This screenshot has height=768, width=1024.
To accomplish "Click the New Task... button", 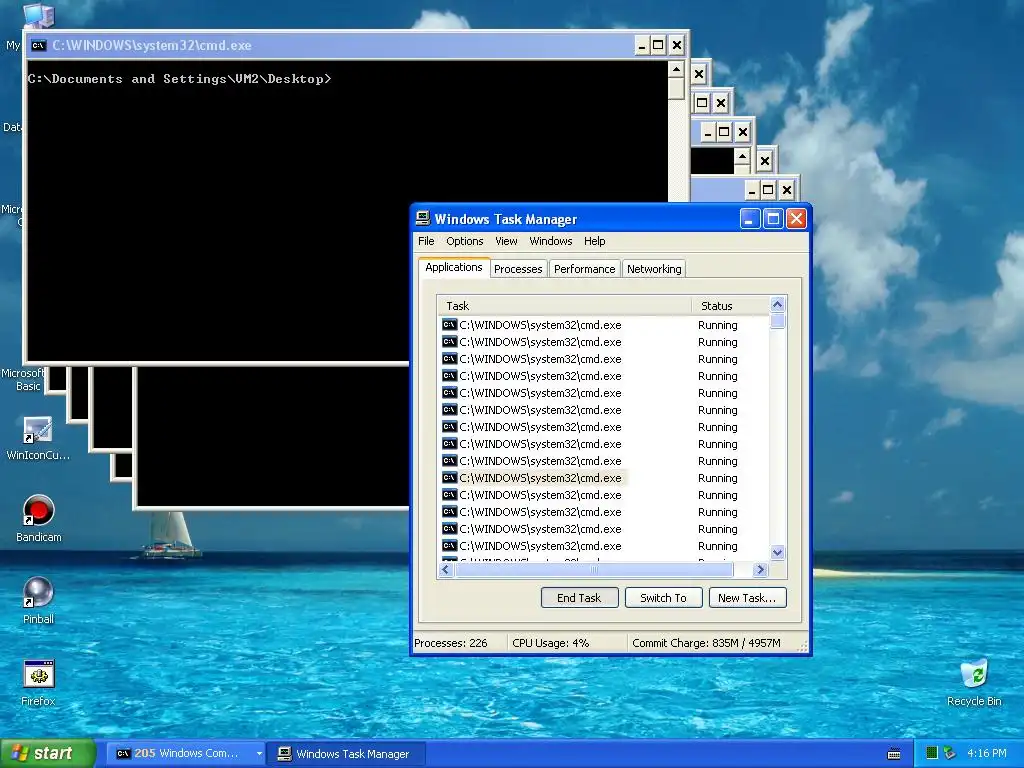I will coord(747,598).
